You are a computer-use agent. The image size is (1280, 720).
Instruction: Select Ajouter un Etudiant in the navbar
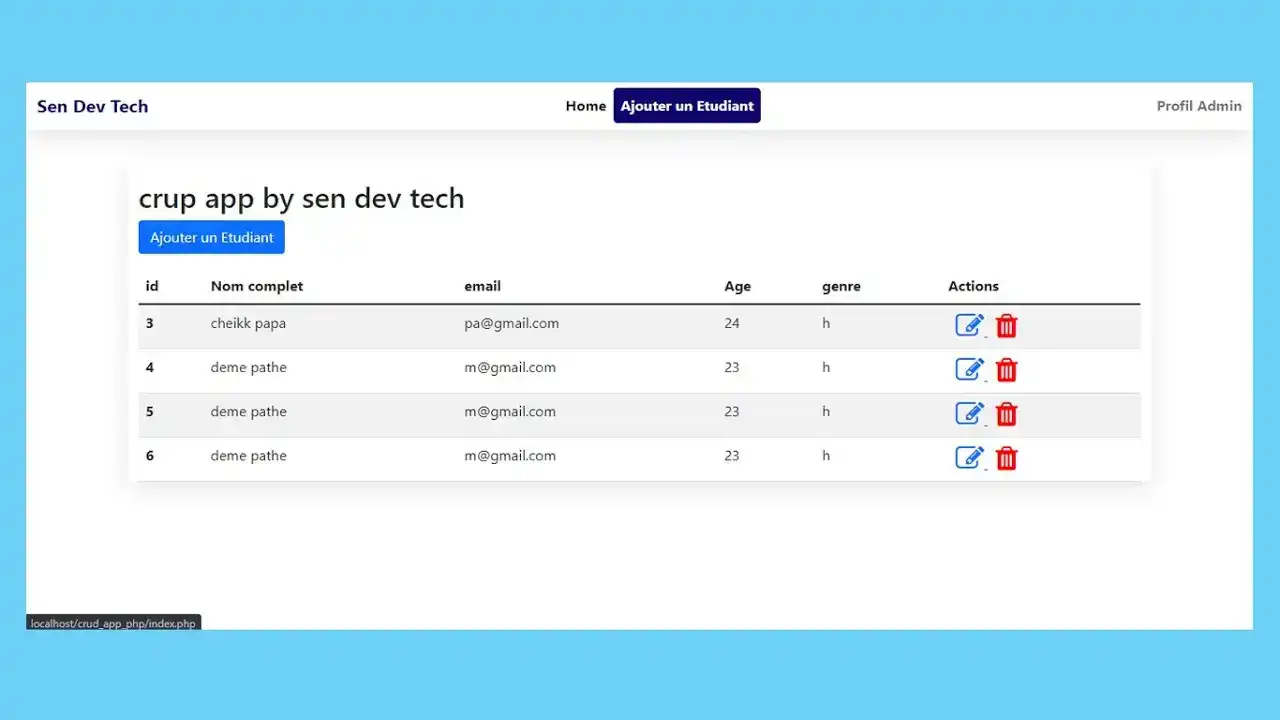tap(687, 106)
